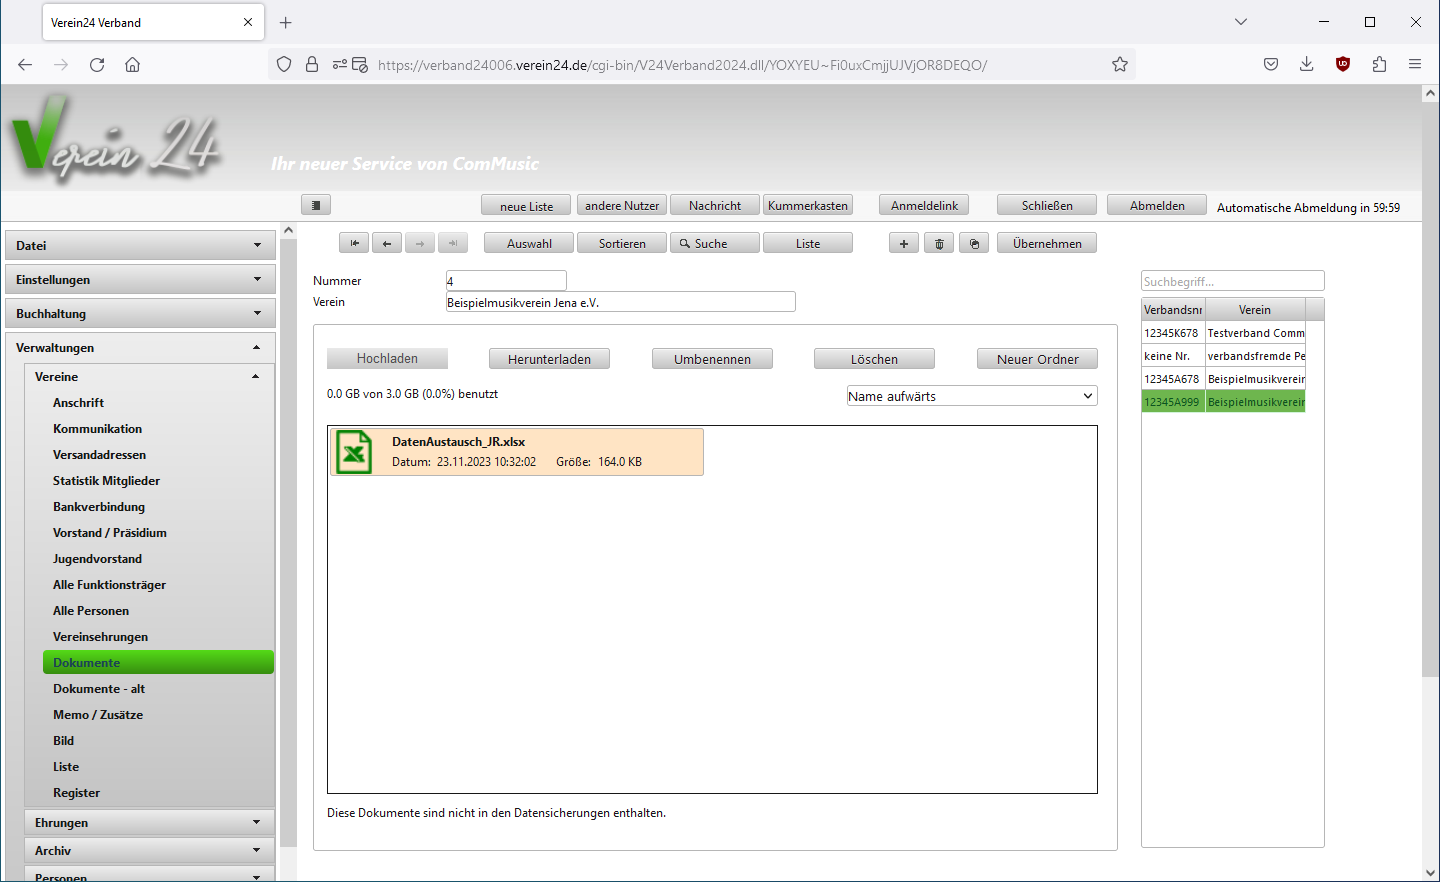Expand the Ehrungen menu section
The height and width of the screenshot is (882, 1440).
click(x=149, y=823)
